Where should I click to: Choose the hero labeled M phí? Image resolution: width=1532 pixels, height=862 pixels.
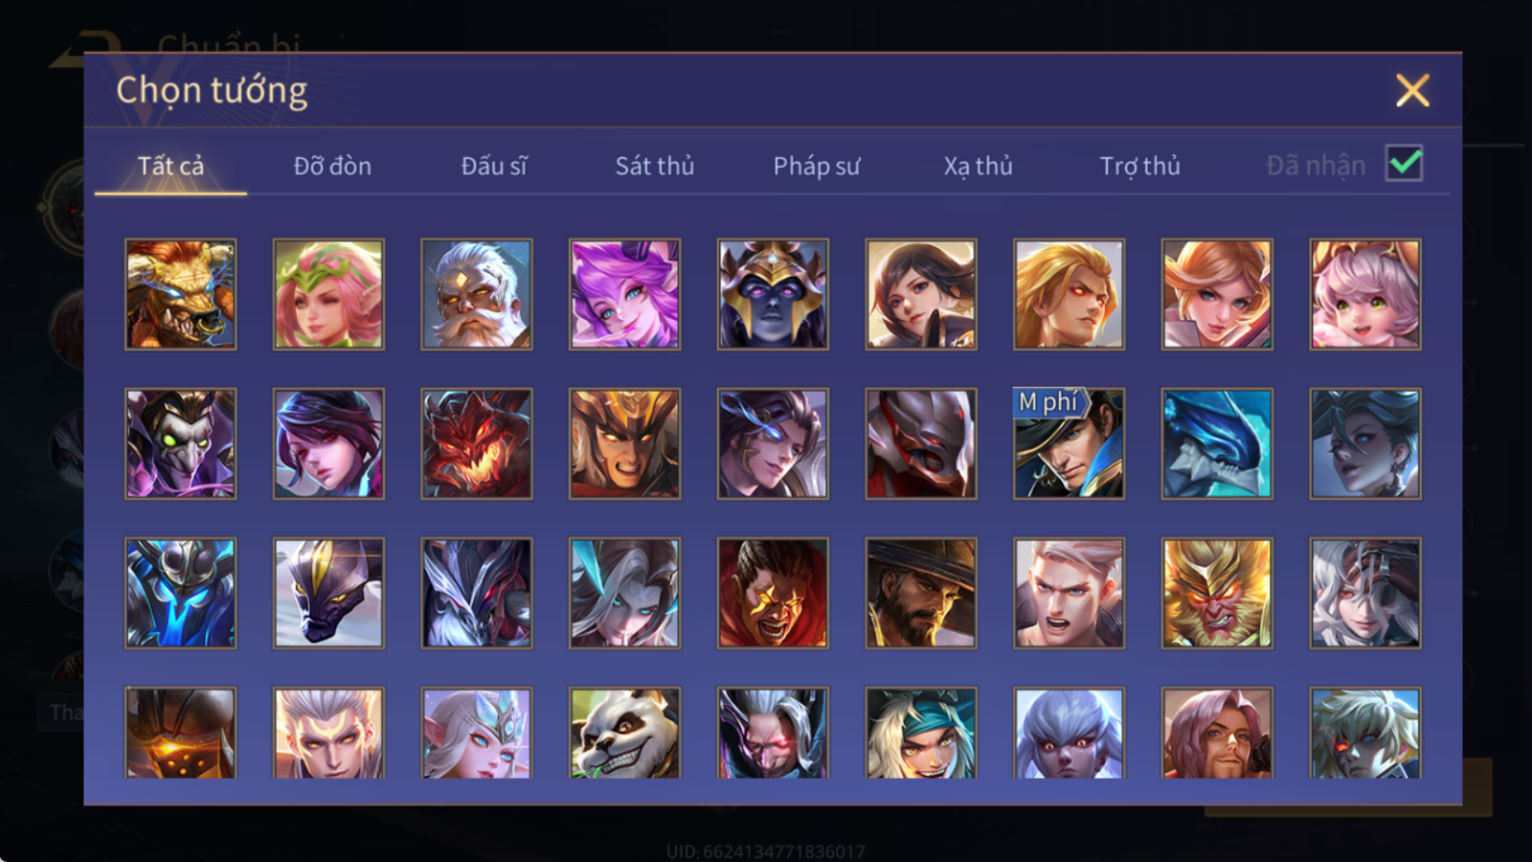click(x=1069, y=443)
